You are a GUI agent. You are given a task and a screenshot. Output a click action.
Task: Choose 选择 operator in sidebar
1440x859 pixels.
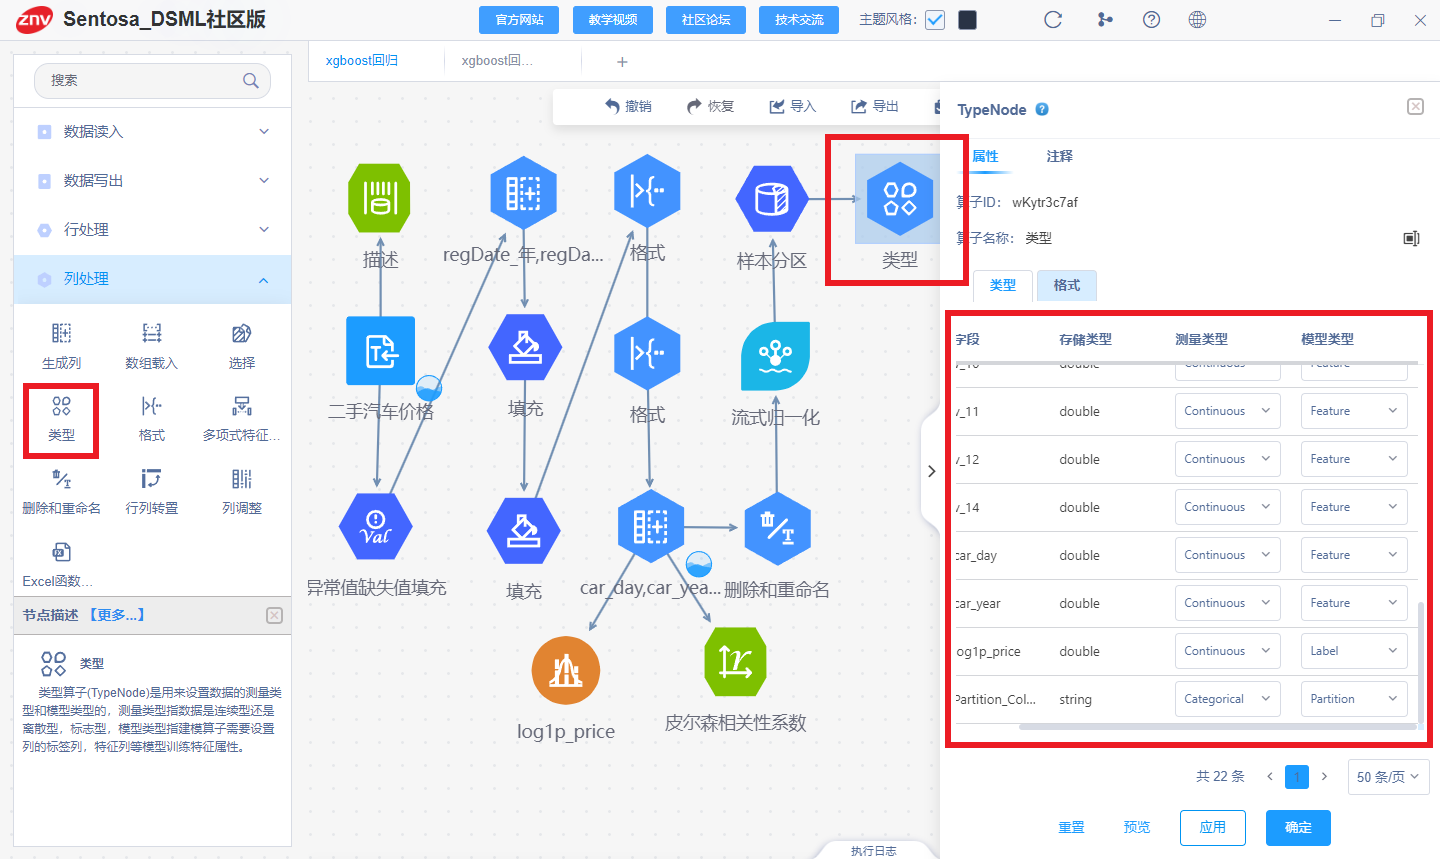[x=241, y=346]
